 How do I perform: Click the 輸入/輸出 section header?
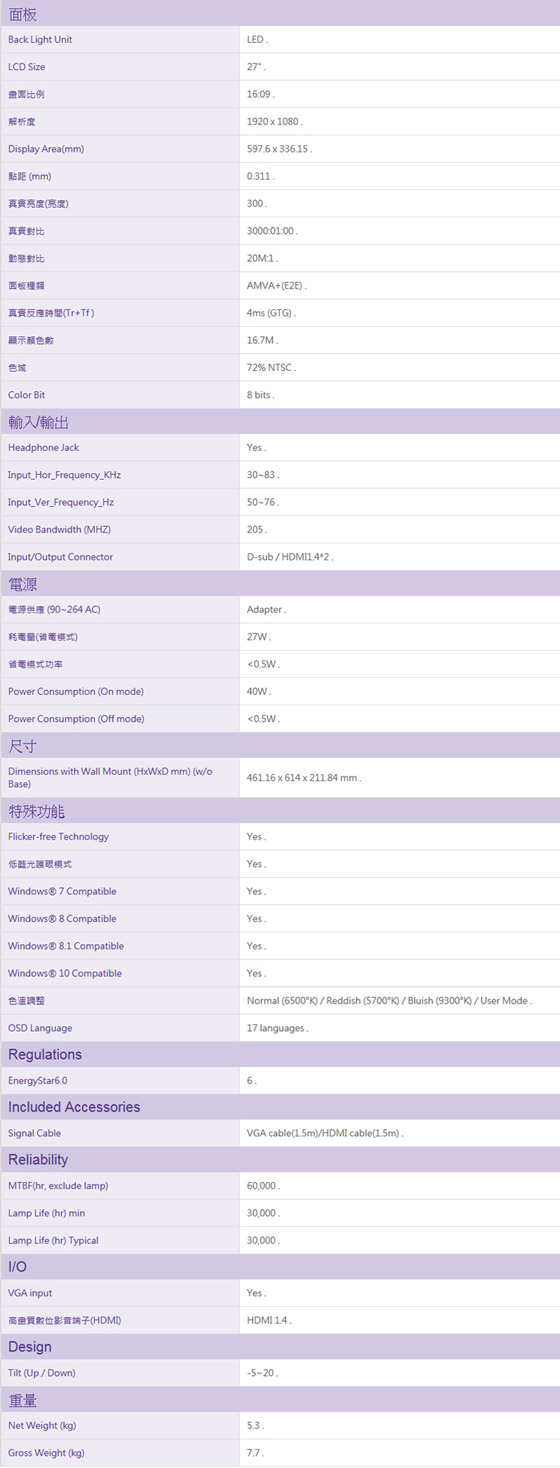(x=39, y=421)
